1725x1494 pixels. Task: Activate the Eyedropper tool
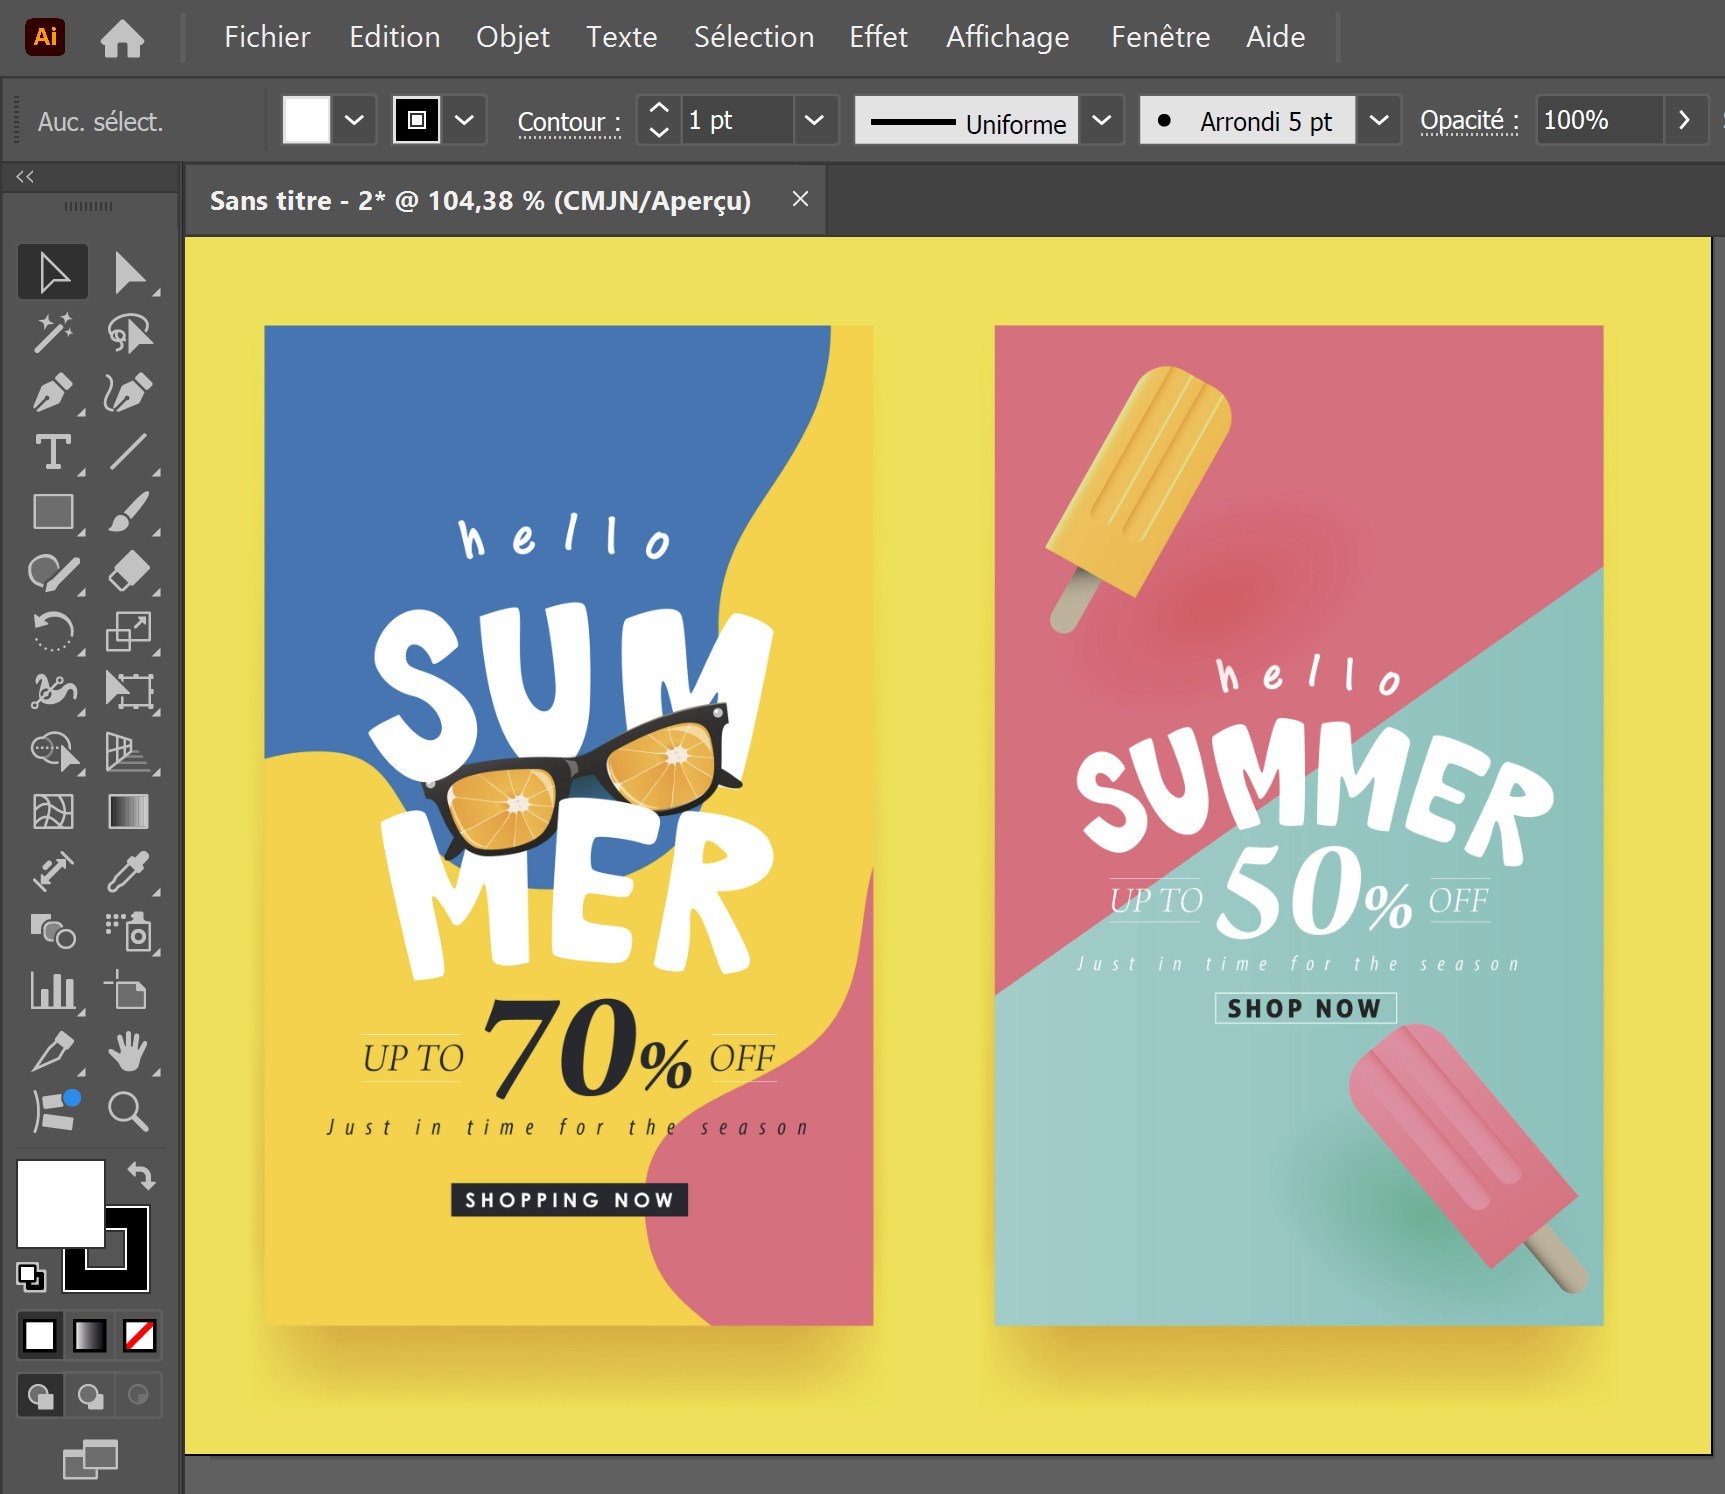click(x=129, y=871)
